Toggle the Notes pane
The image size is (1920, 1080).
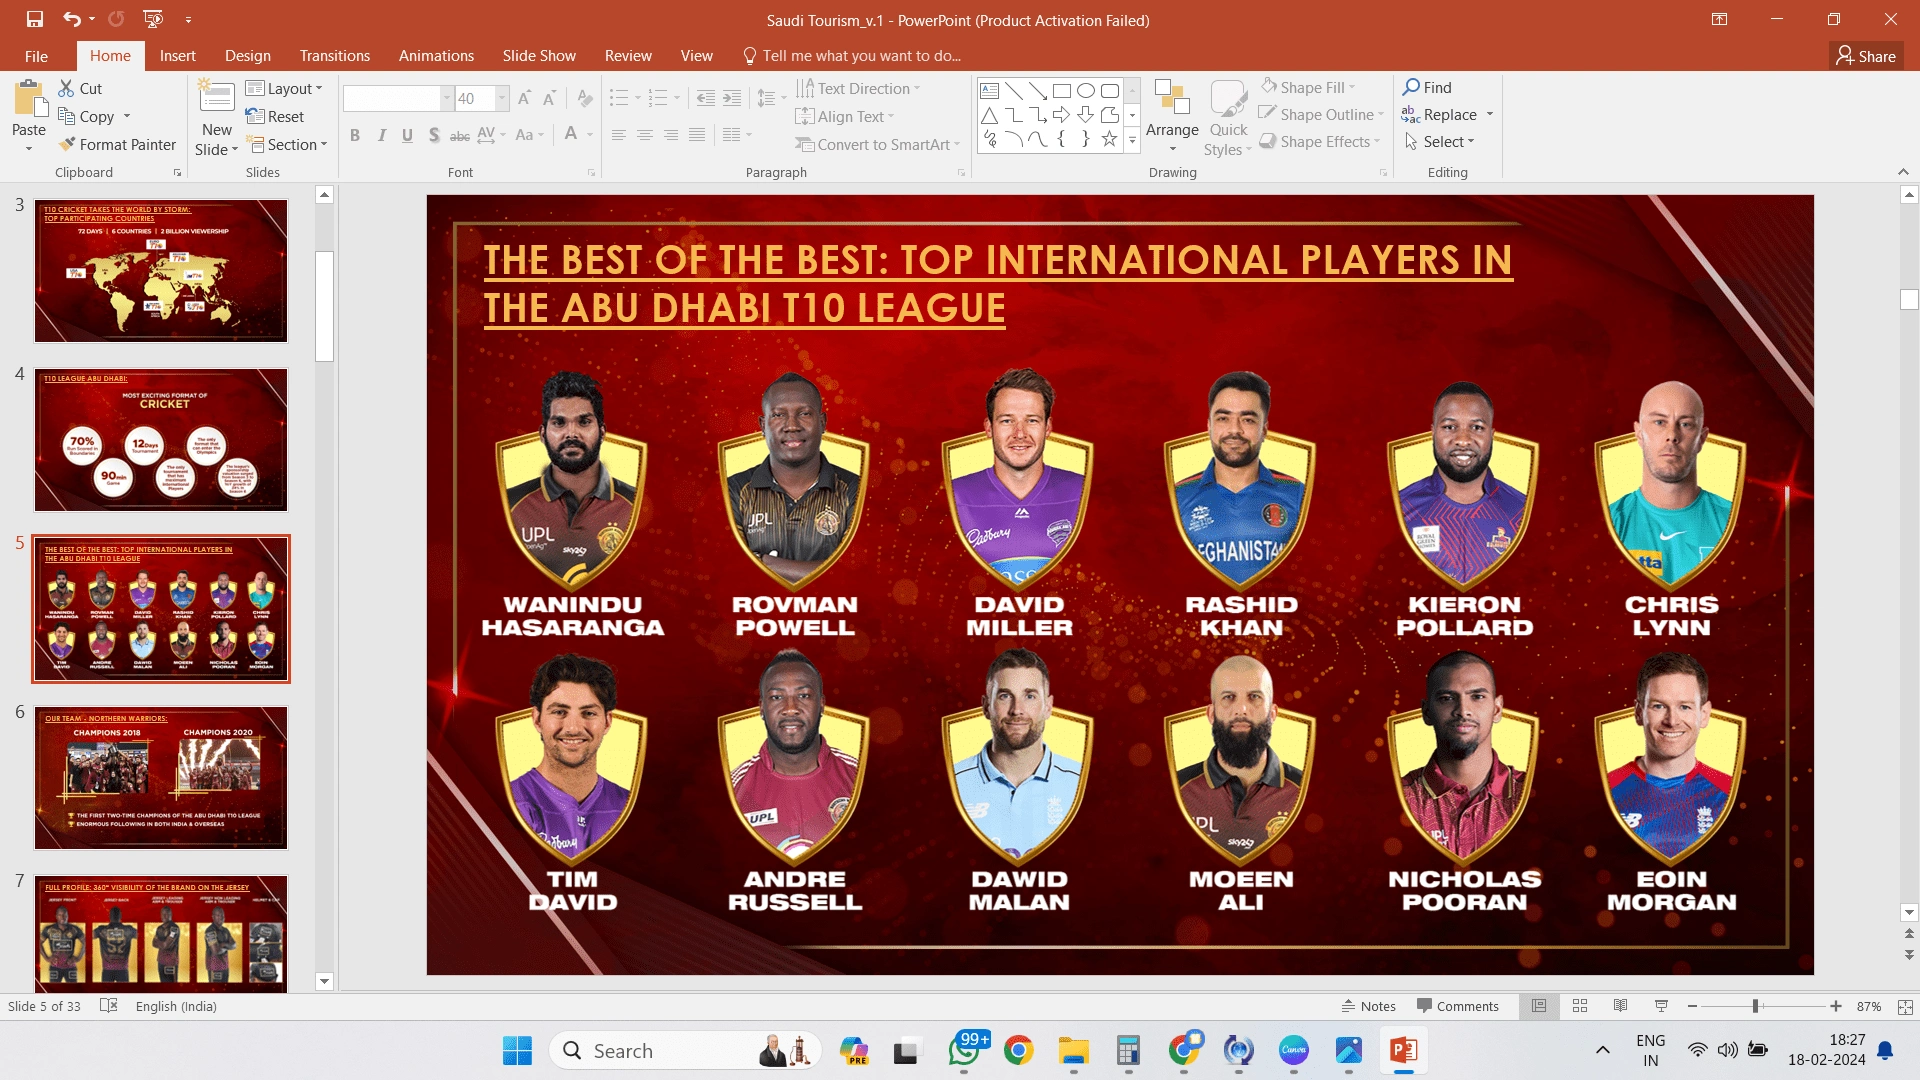coord(1368,1006)
